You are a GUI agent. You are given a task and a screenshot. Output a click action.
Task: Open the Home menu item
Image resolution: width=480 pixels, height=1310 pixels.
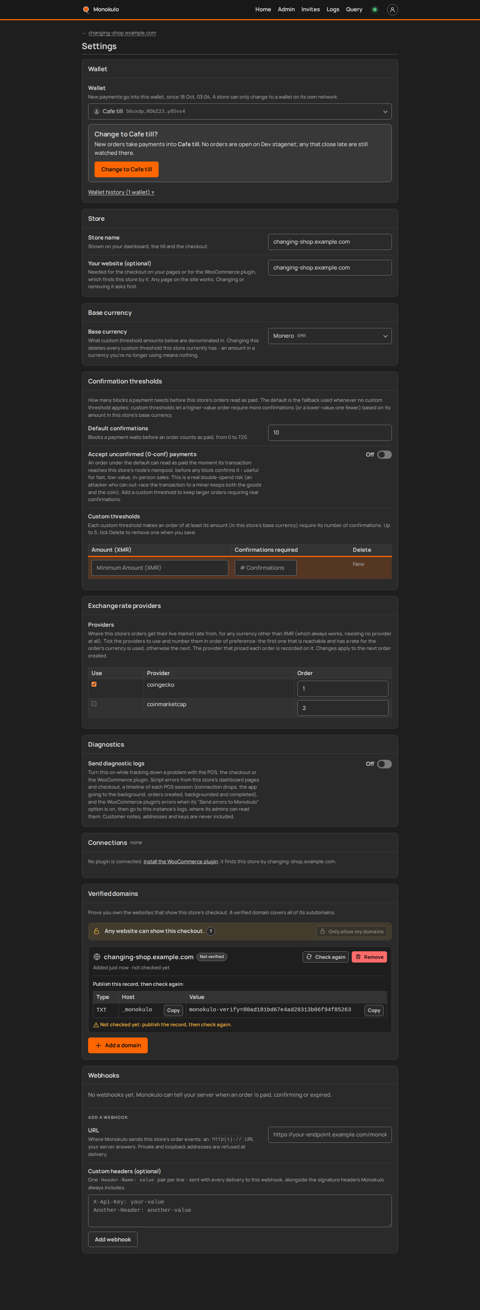263,9
